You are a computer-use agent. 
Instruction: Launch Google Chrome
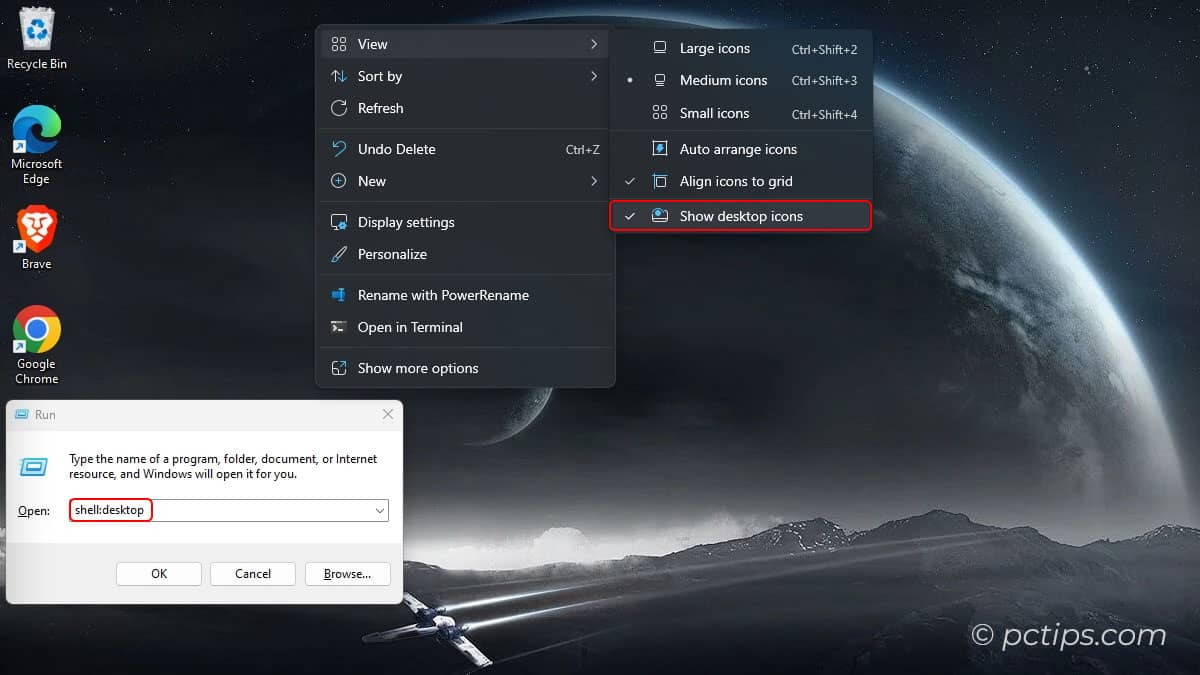point(36,330)
